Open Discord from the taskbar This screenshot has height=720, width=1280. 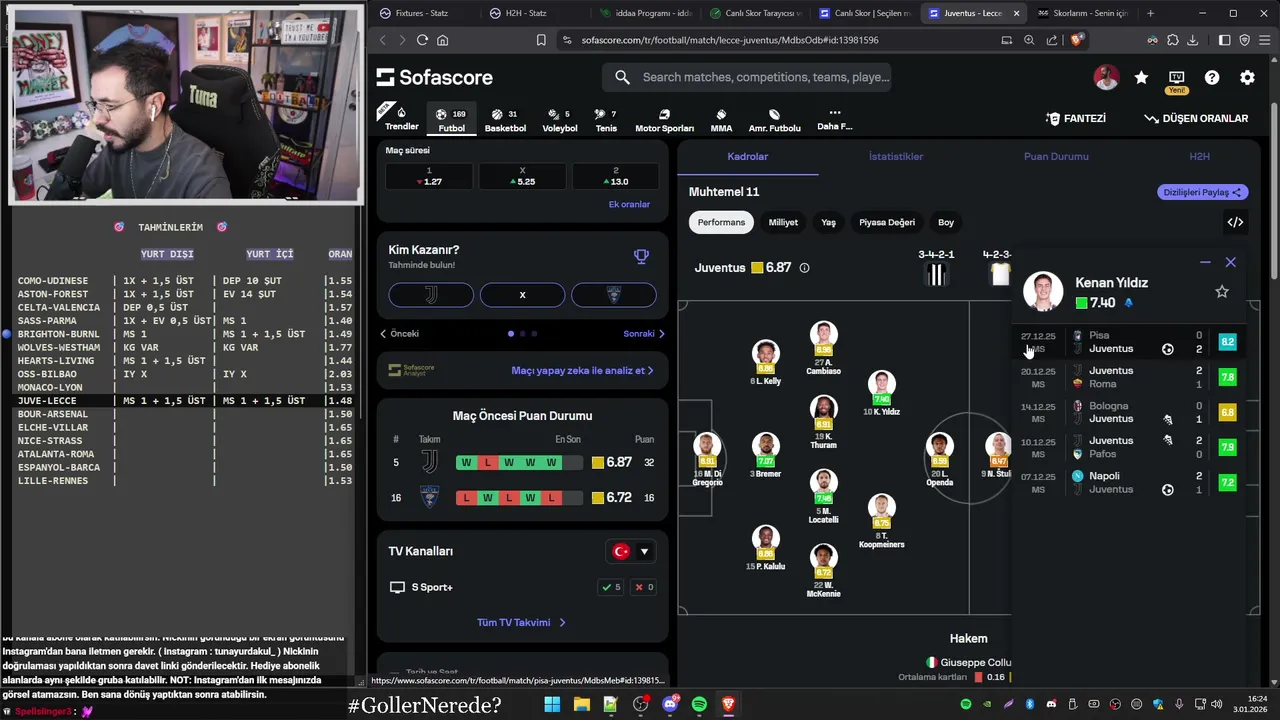tap(670, 705)
